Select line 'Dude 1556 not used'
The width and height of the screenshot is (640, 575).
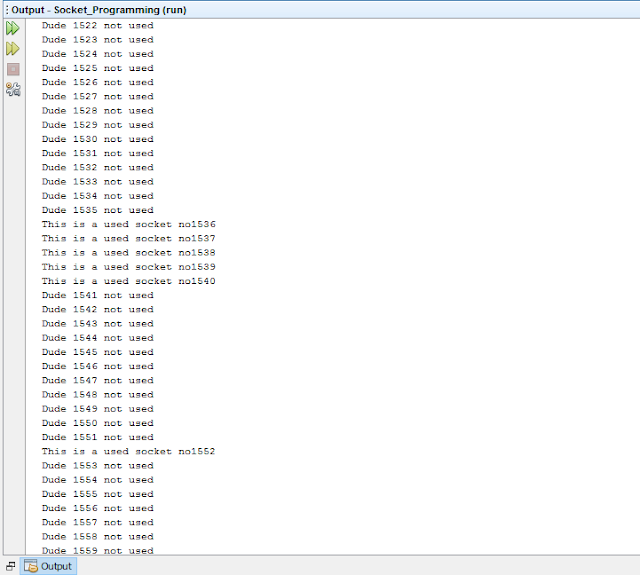click(98, 508)
